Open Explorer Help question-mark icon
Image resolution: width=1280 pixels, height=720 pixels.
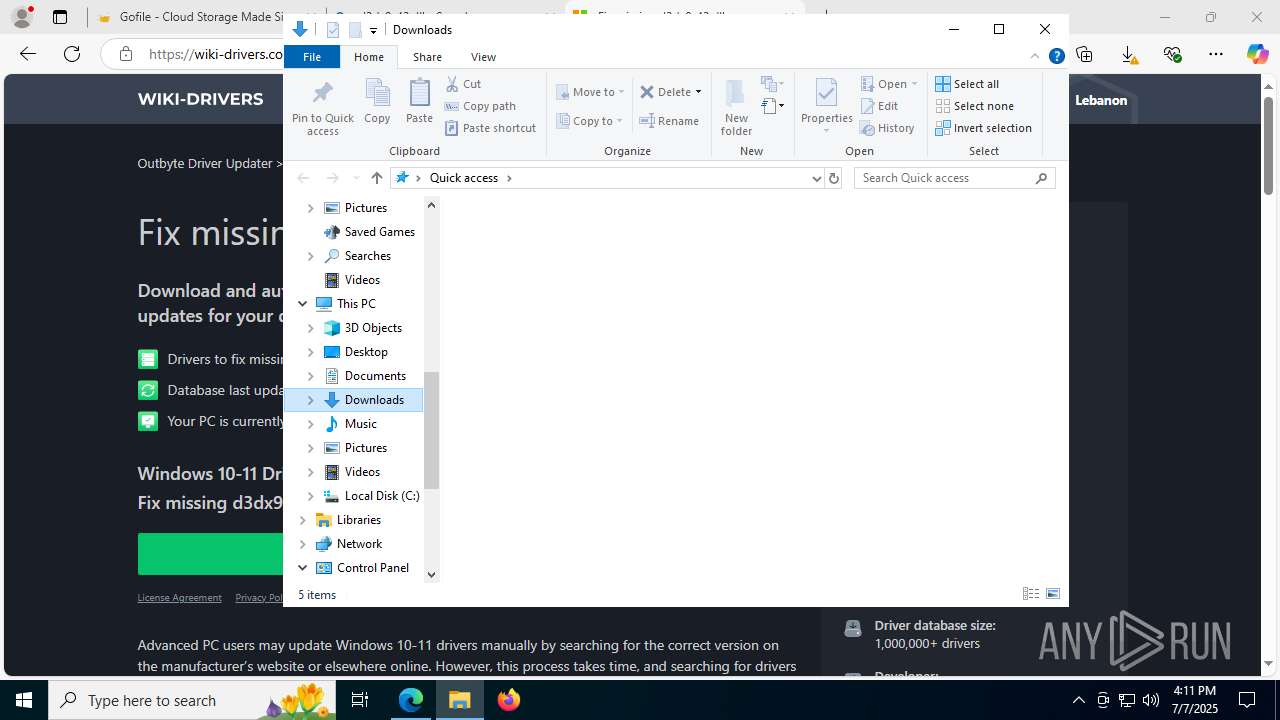click(x=1056, y=57)
